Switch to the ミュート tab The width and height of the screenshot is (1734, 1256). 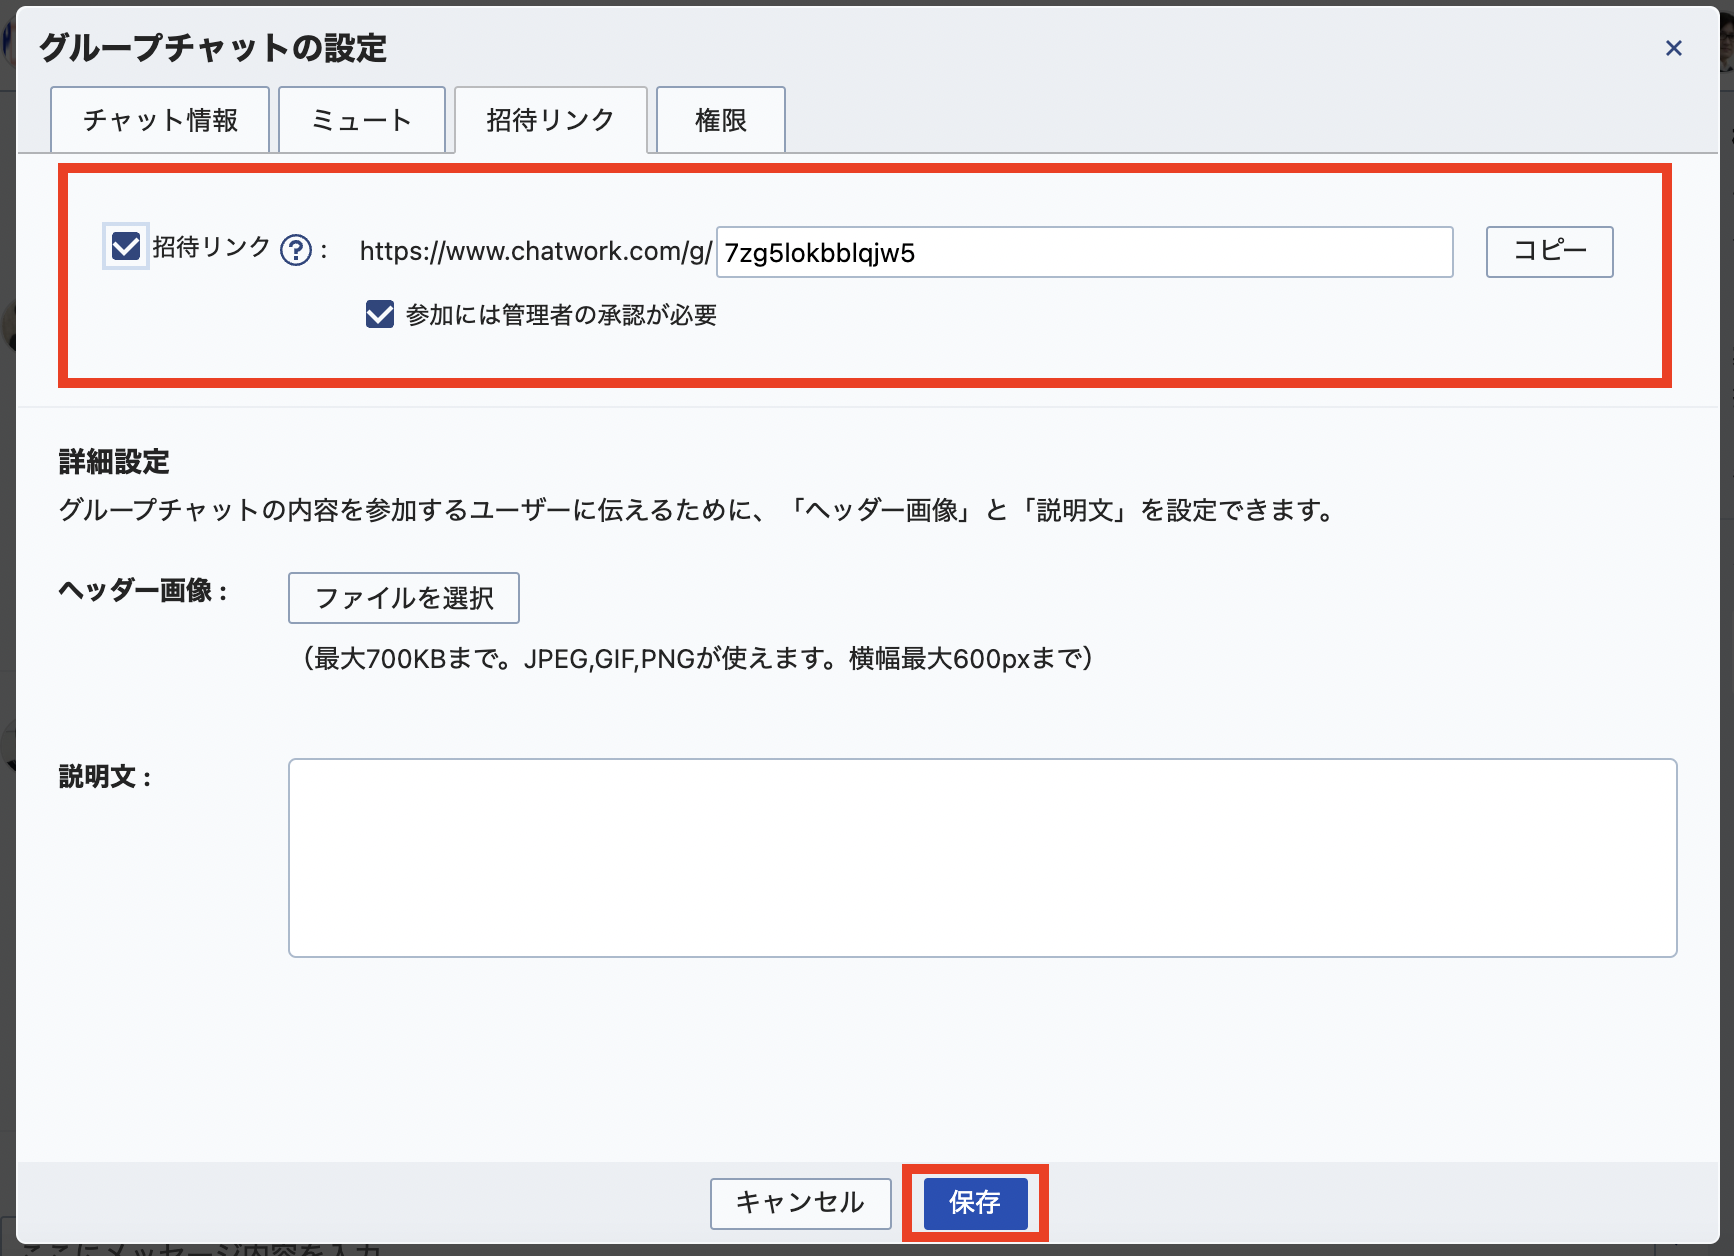point(362,120)
